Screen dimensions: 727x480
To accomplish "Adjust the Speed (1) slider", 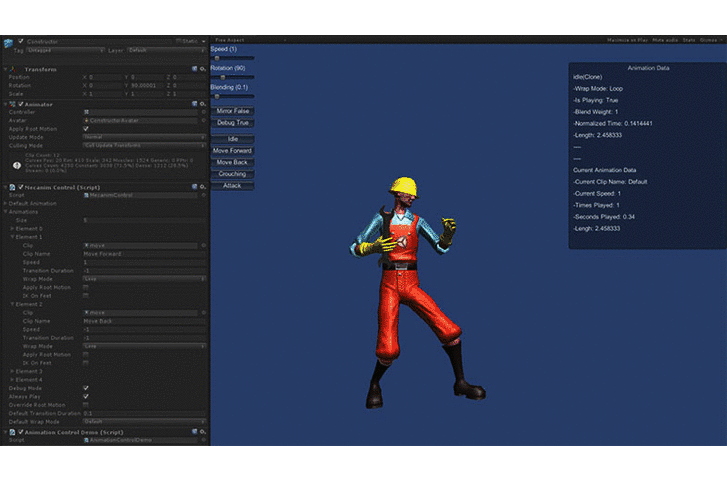I will tap(232, 58).
